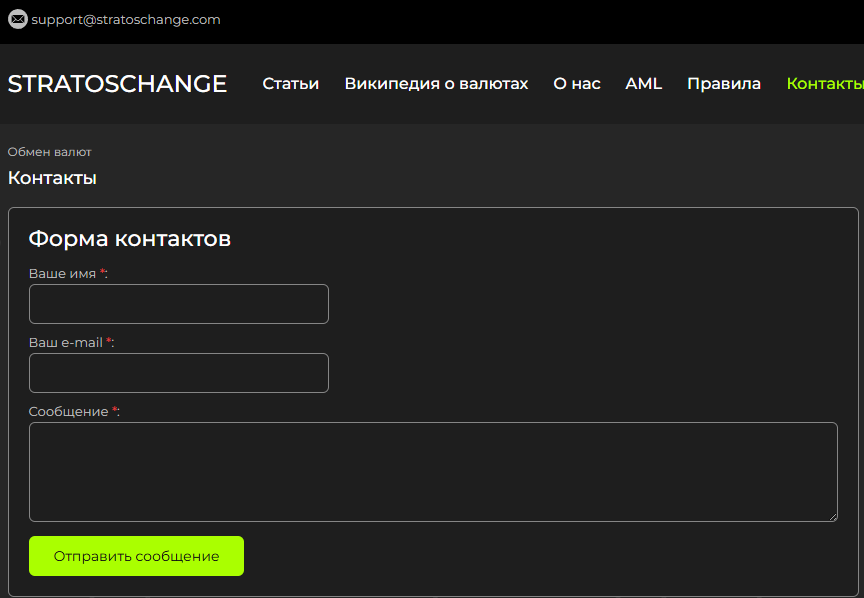
Task: Open the STRATOSCHANGE logo link
Action: click(117, 84)
